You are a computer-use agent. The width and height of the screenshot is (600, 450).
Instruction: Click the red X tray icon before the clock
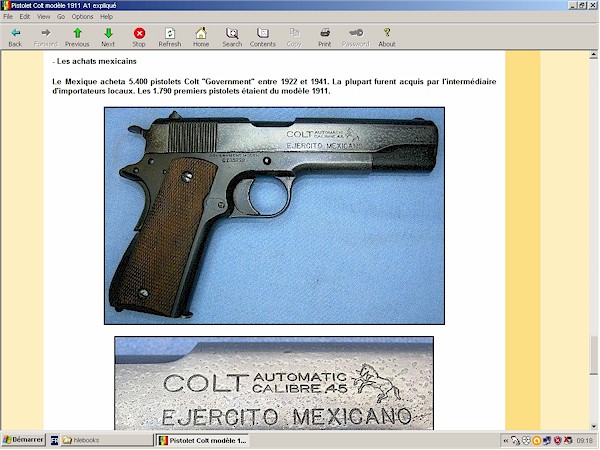click(568, 441)
